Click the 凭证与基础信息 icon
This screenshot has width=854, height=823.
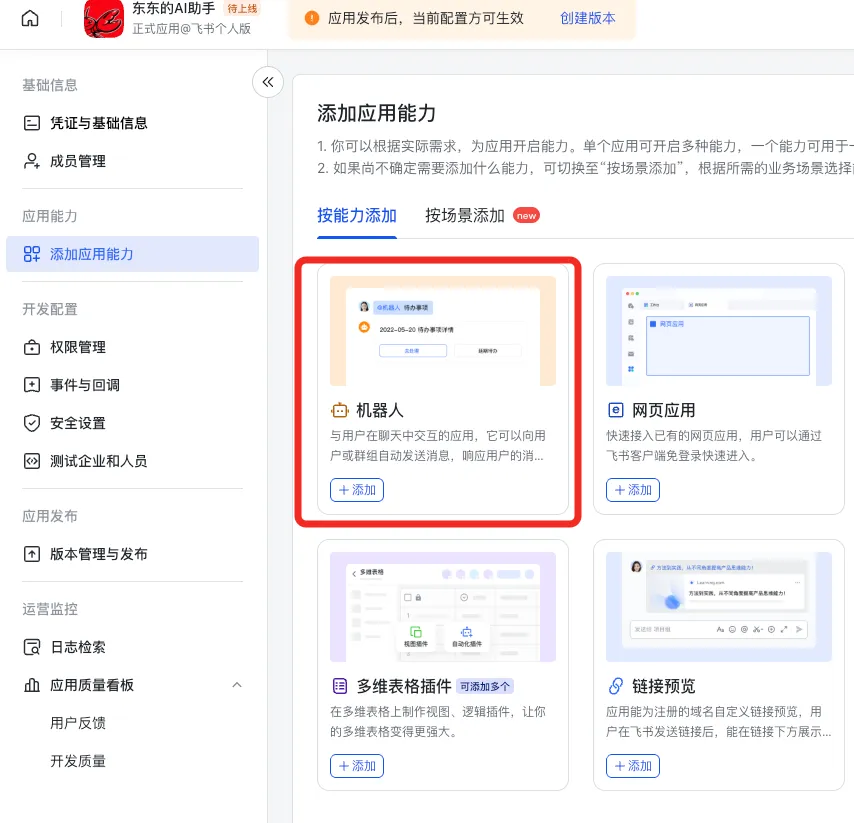(x=32, y=123)
